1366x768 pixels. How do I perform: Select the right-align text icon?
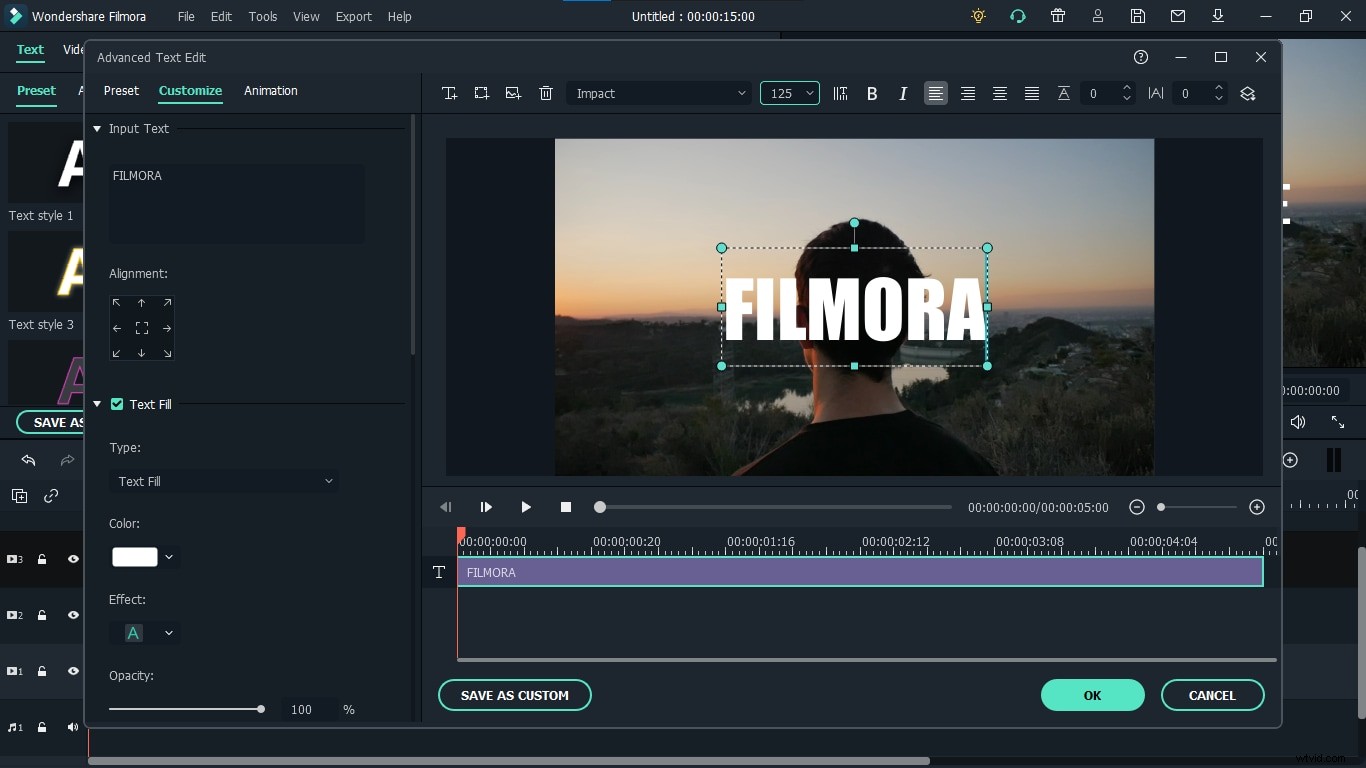967,93
